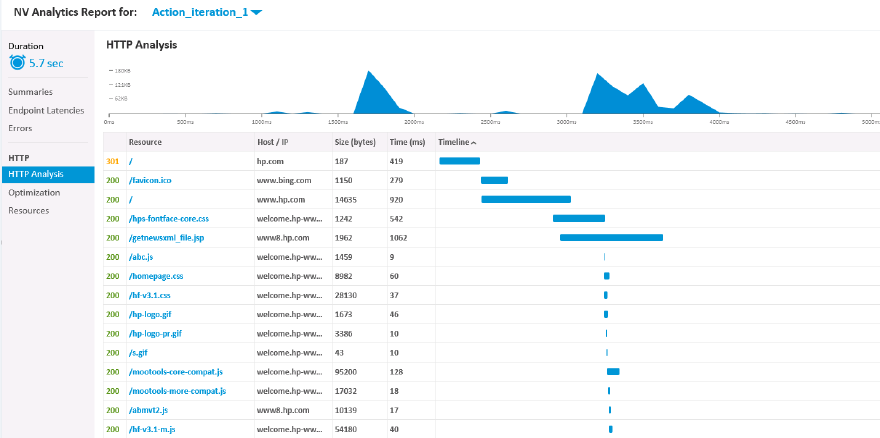Click the /mootools-core-compat.js link
The height and width of the screenshot is (438, 880).
click(176, 371)
